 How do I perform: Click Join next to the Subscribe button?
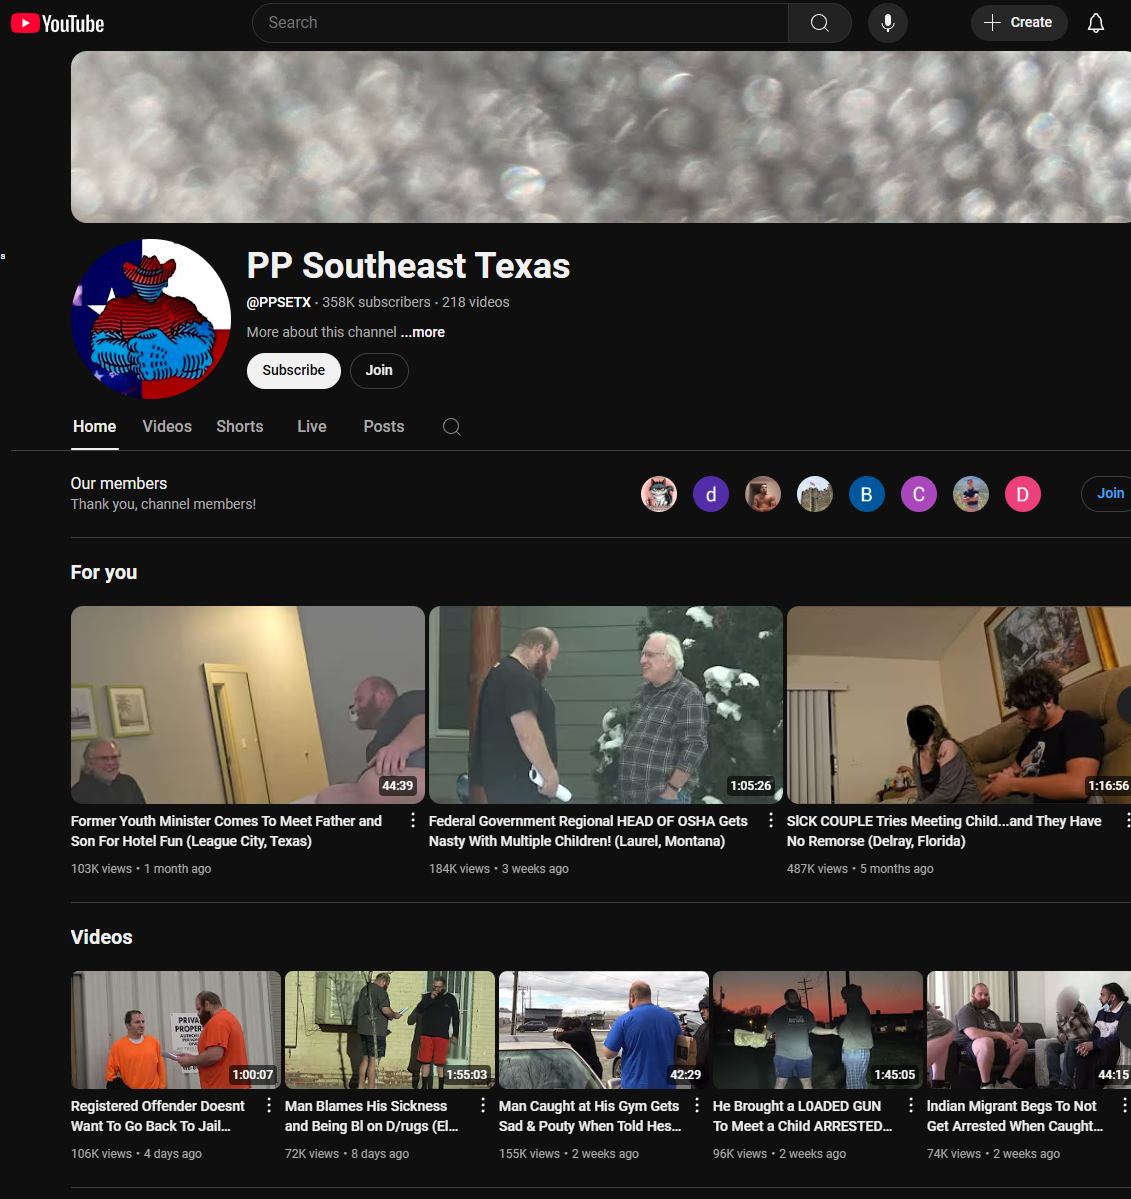[379, 371]
